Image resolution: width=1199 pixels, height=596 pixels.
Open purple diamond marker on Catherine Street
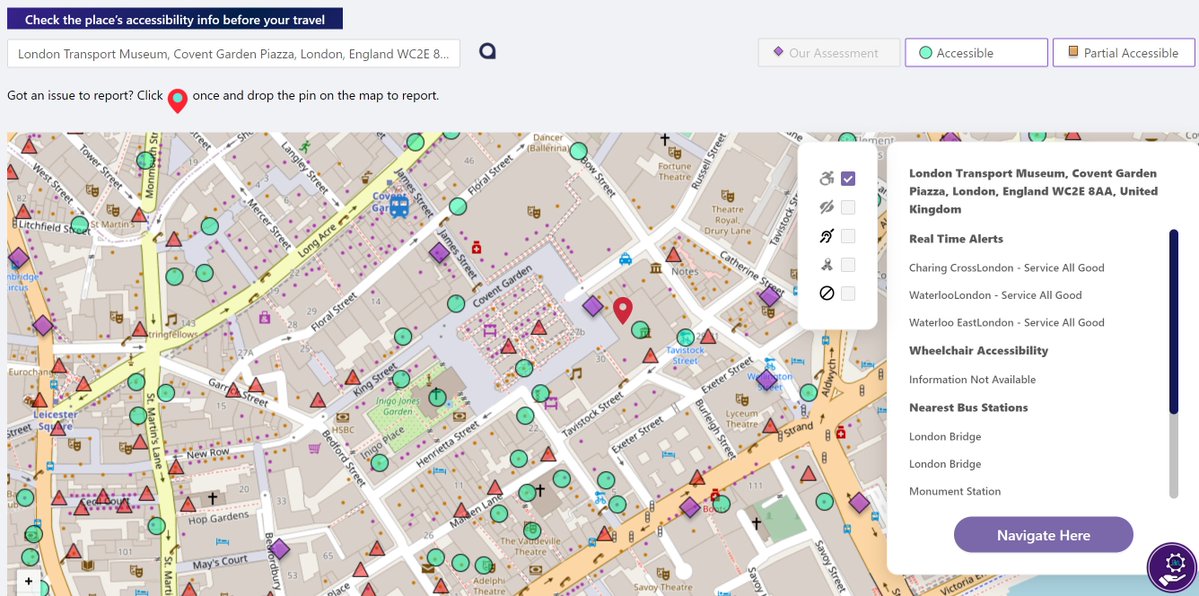(769, 297)
